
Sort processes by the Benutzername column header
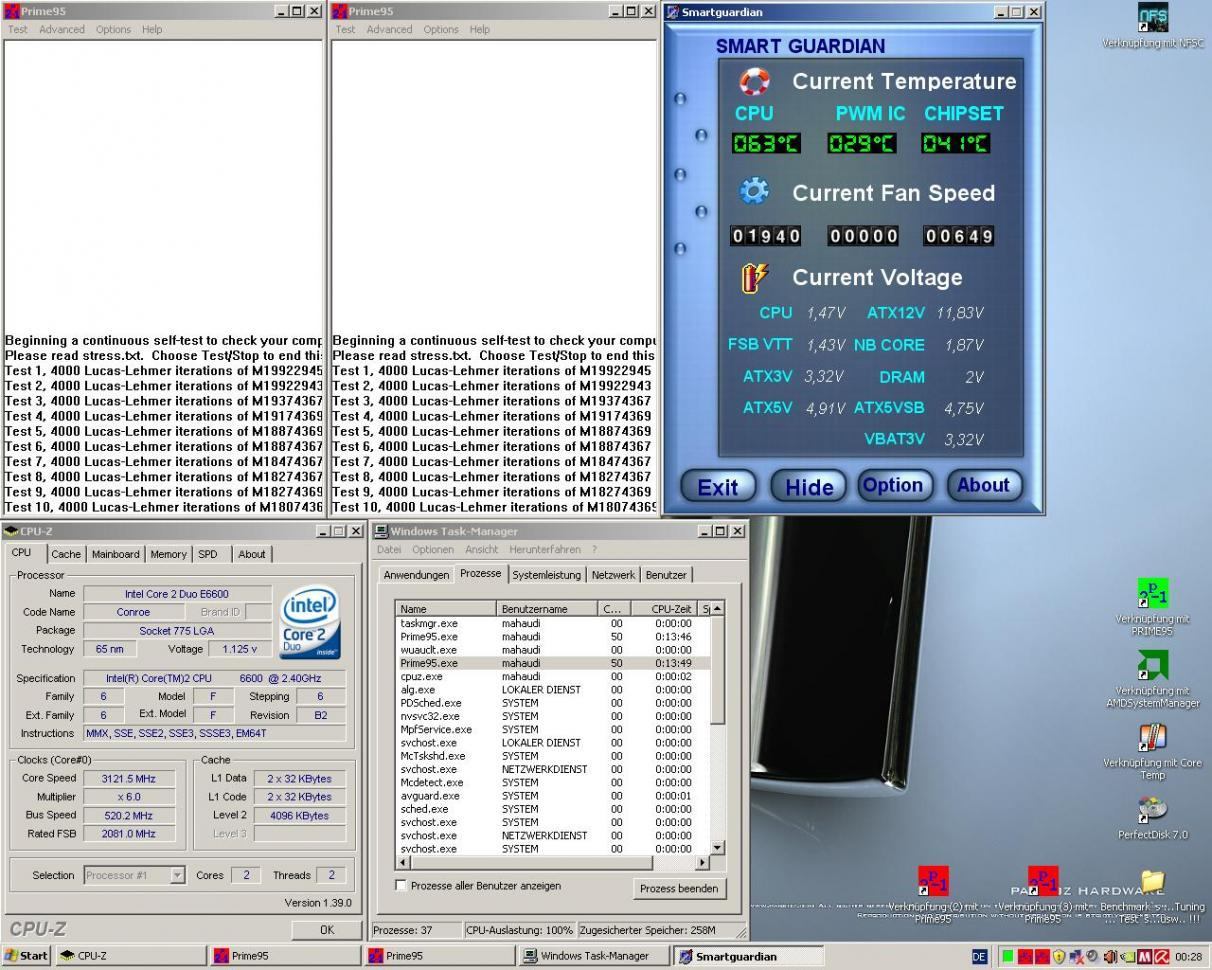click(x=547, y=608)
